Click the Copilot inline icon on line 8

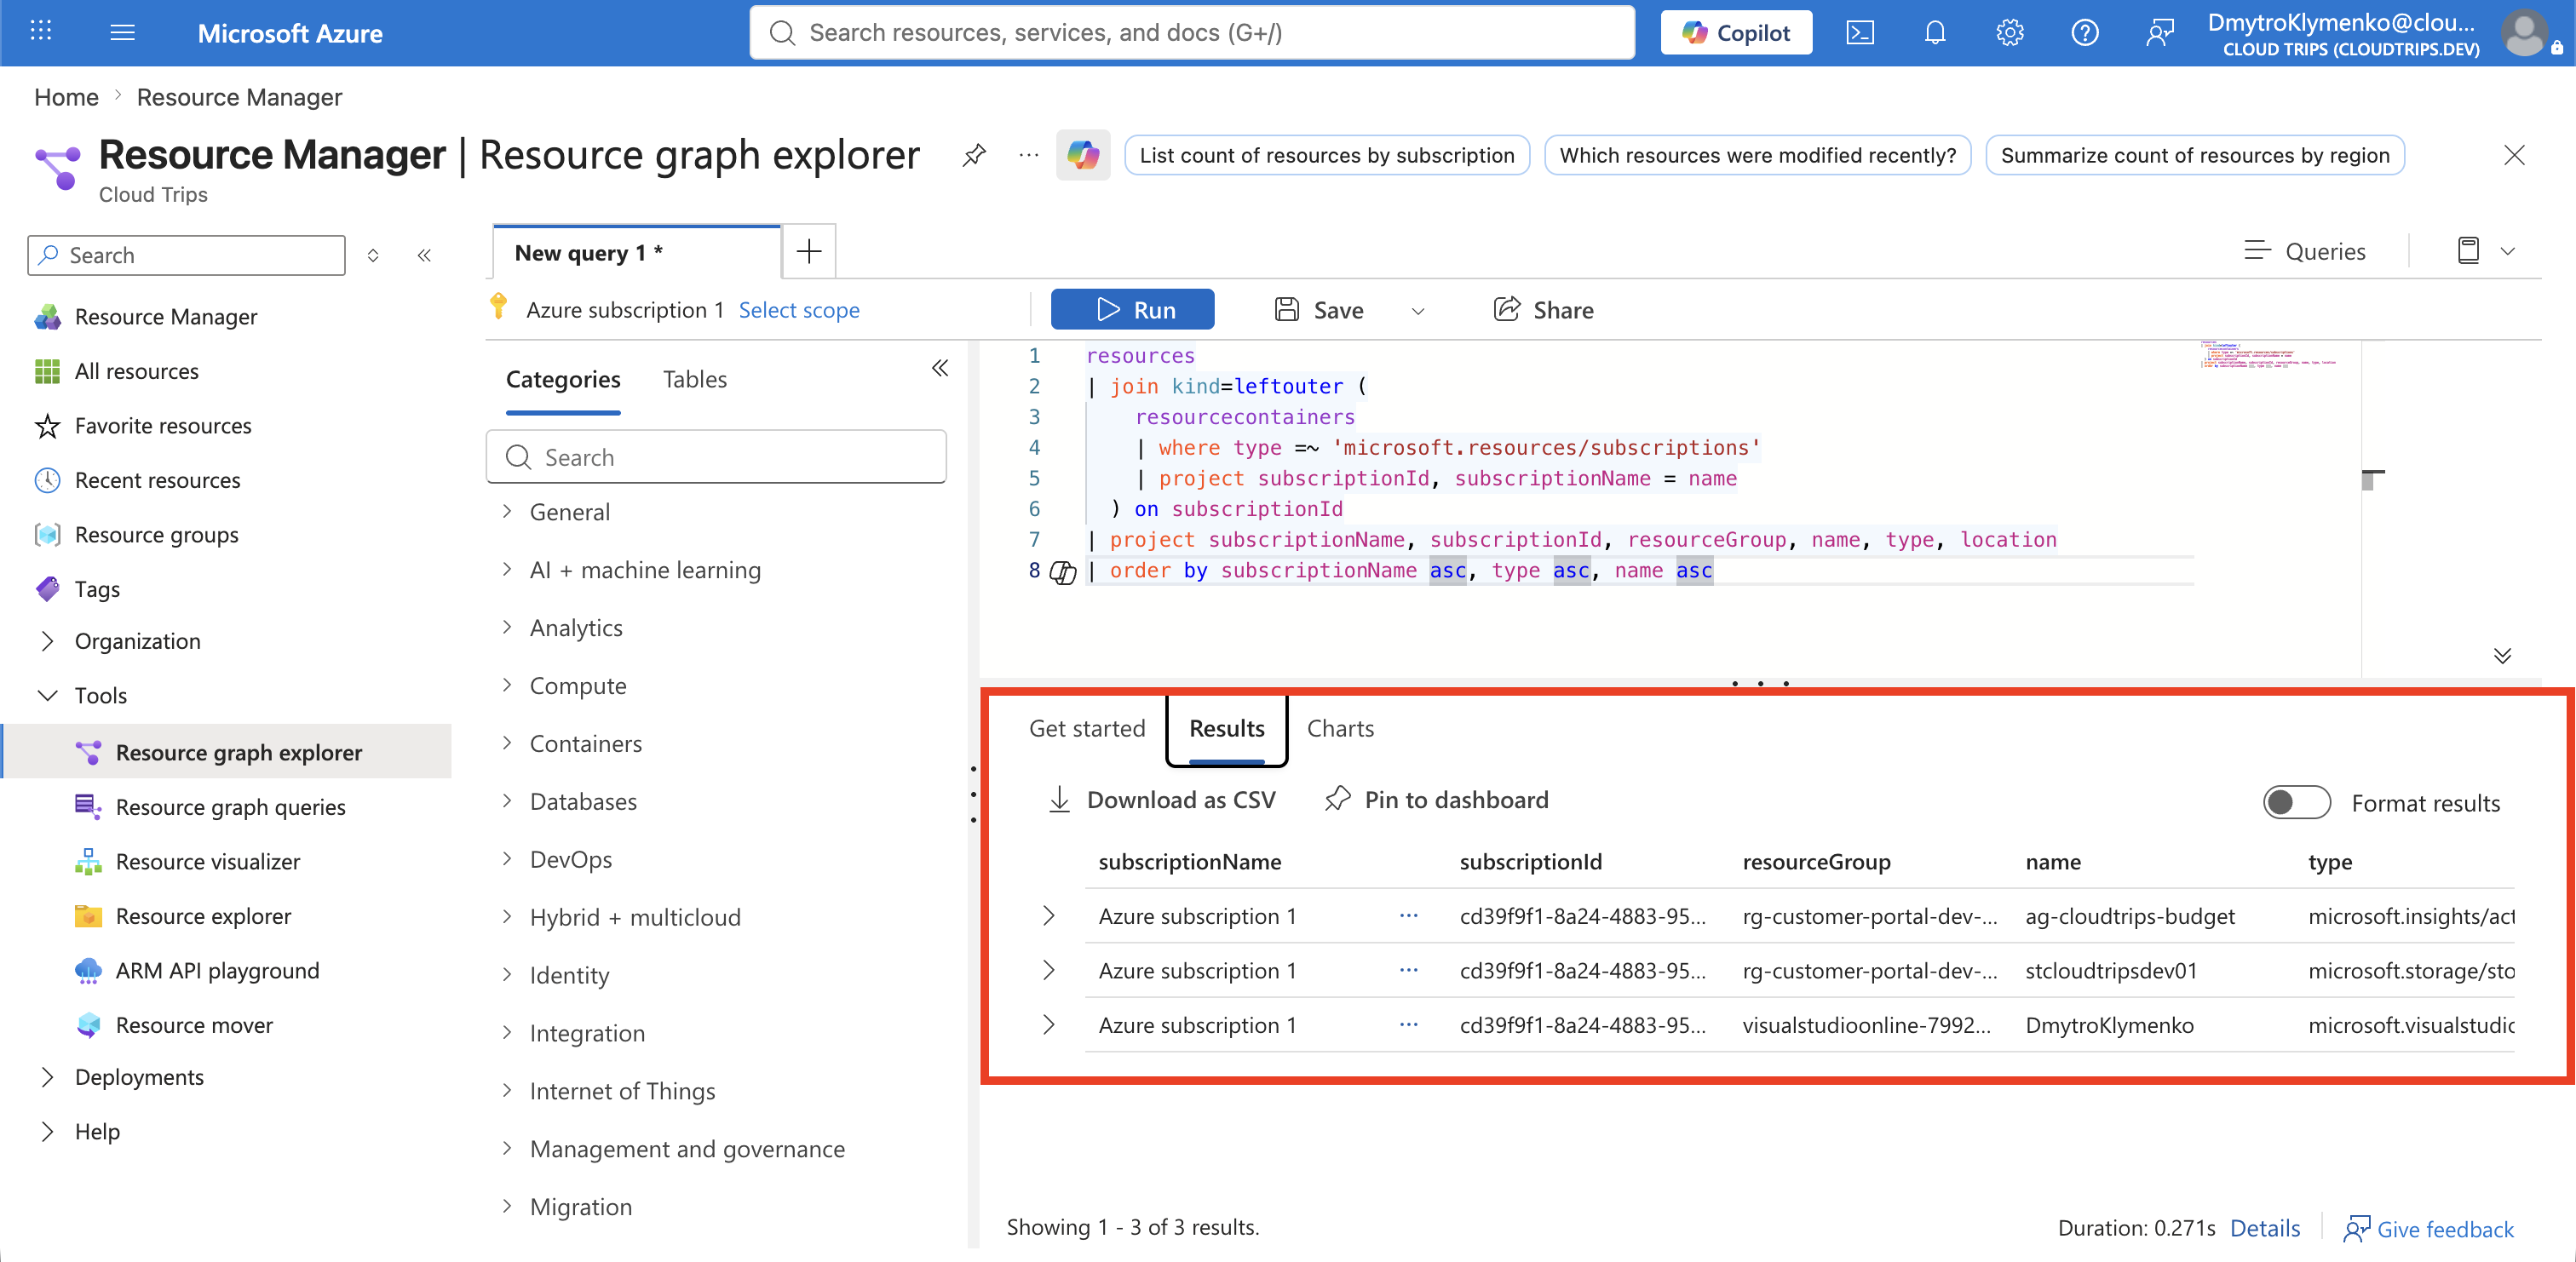pos(1062,572)
